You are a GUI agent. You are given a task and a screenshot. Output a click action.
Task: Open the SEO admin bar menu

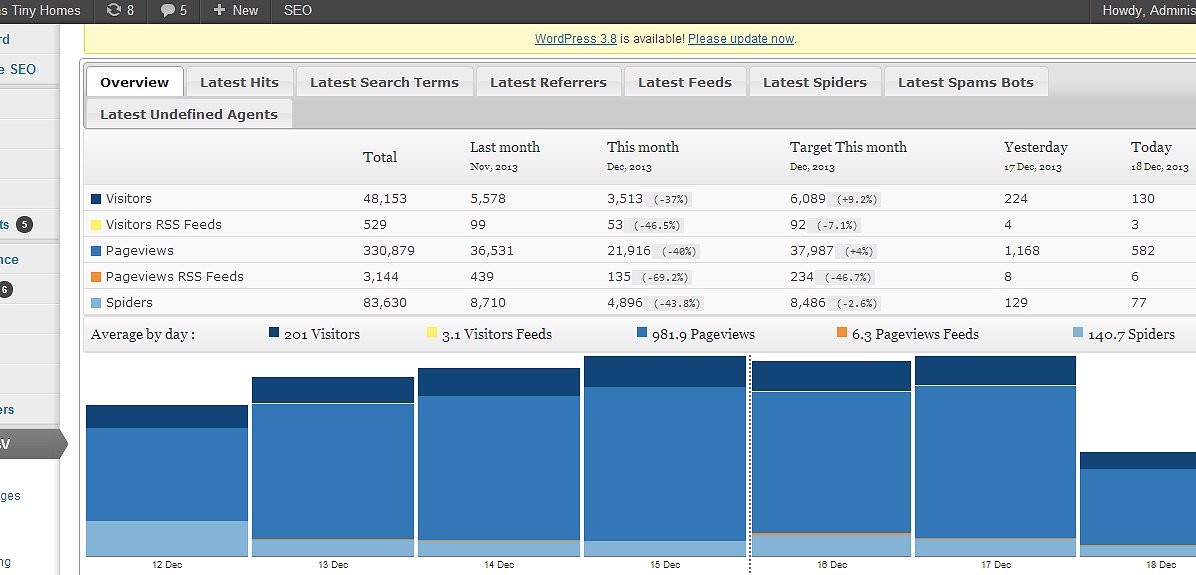297,11
